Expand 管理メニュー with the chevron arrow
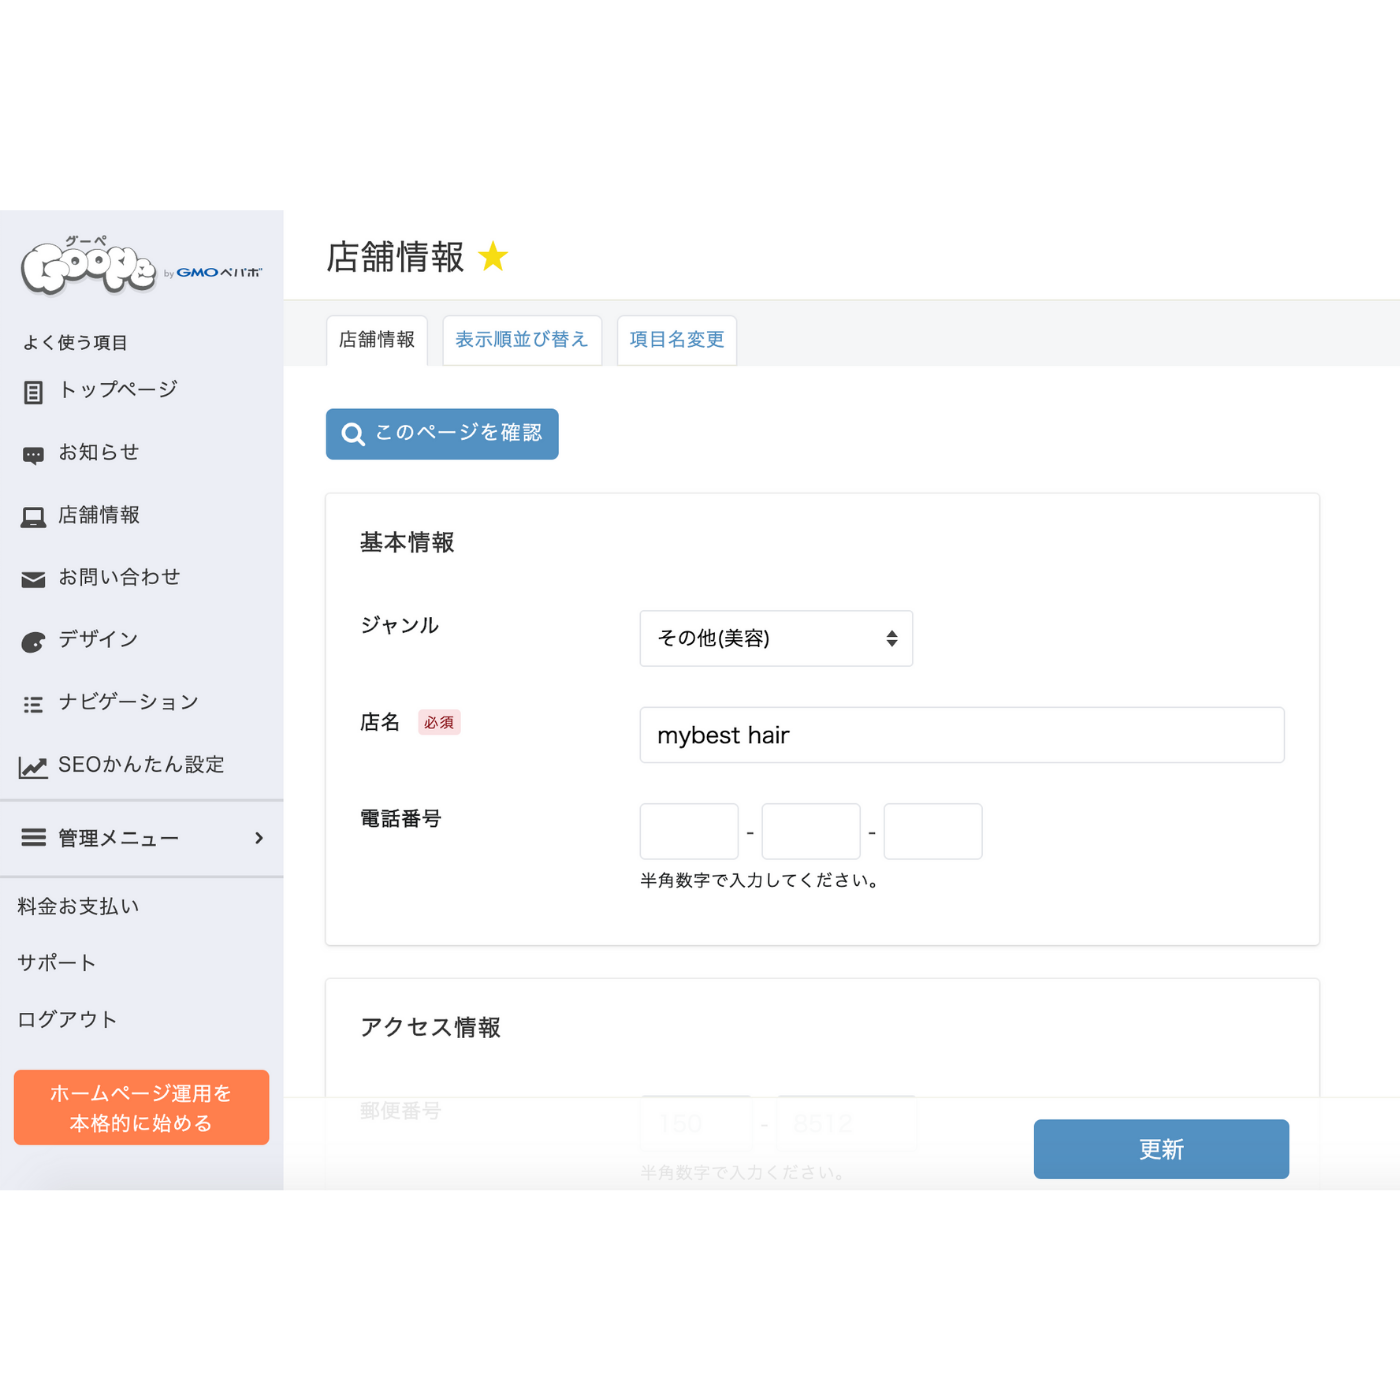1400x1400 pixels. 259,838
